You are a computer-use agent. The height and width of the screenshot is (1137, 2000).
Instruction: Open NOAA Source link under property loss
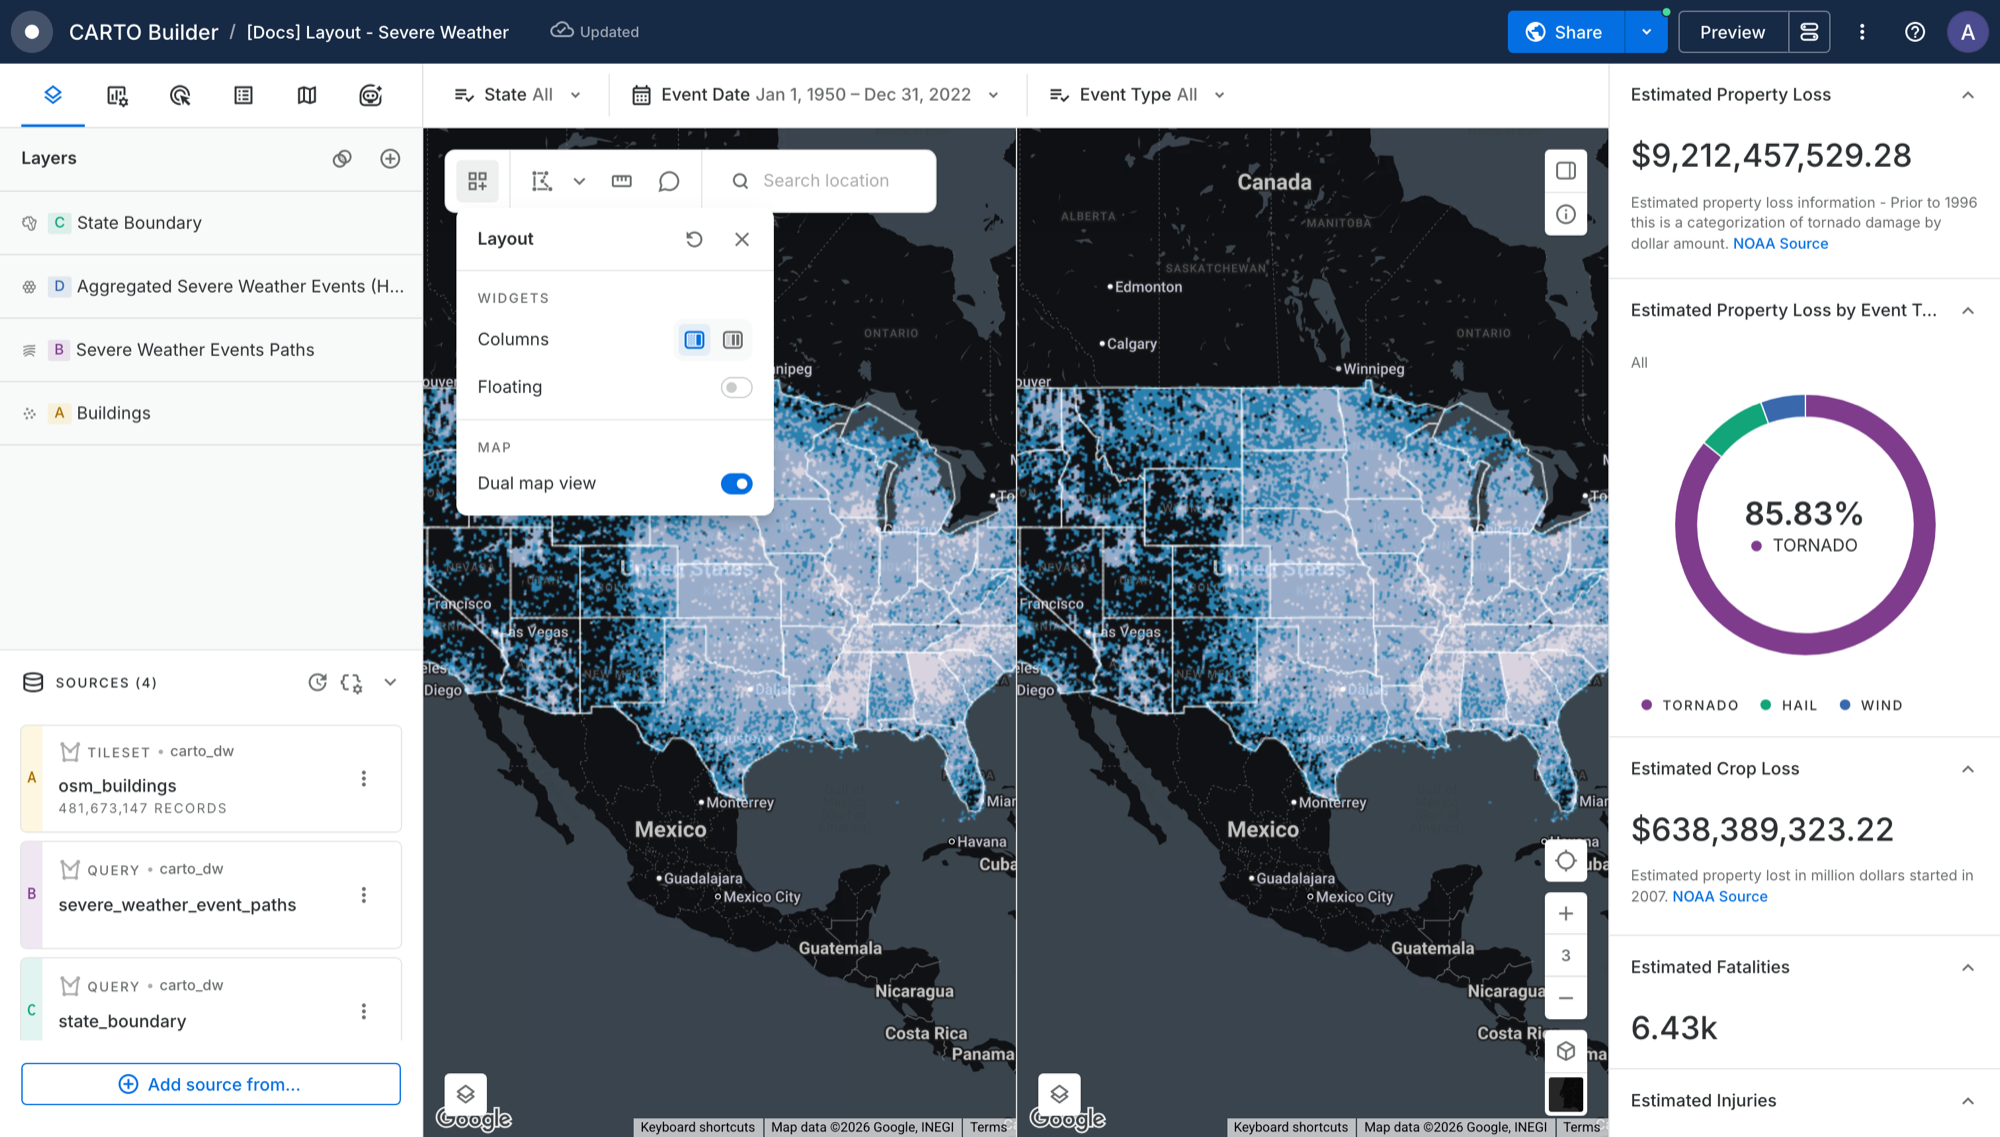tap(1780, 244)
